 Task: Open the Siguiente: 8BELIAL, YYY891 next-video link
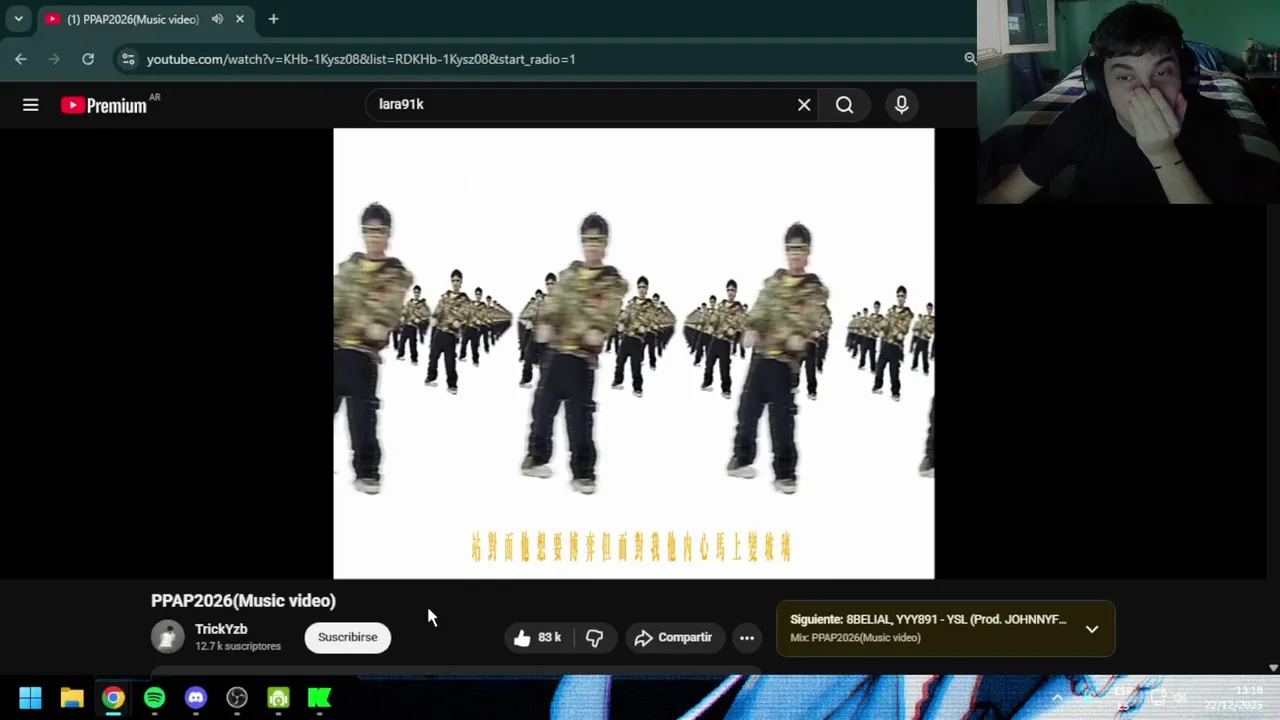928,620
